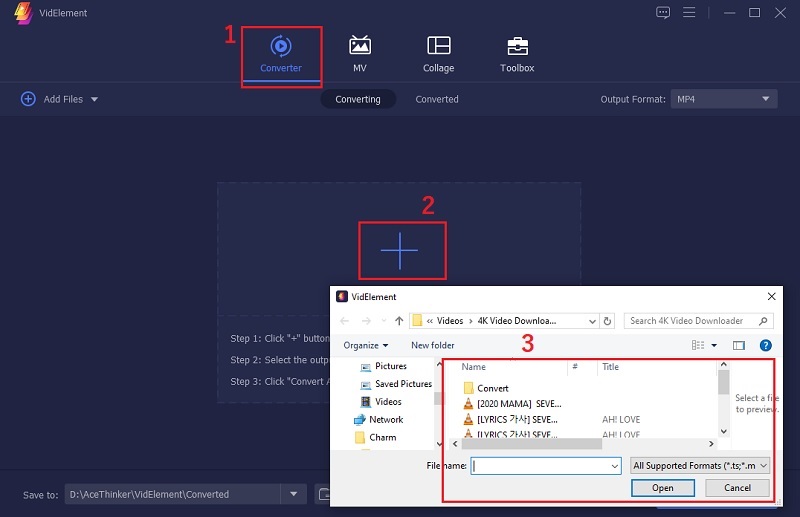Click the file list scroll up arrow
Viewport: 800px width, 517px height.
723,365
